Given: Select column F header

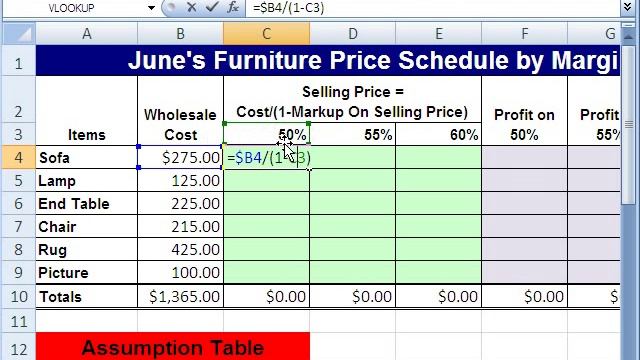Looking at the screenshot, I should [524, 33].
